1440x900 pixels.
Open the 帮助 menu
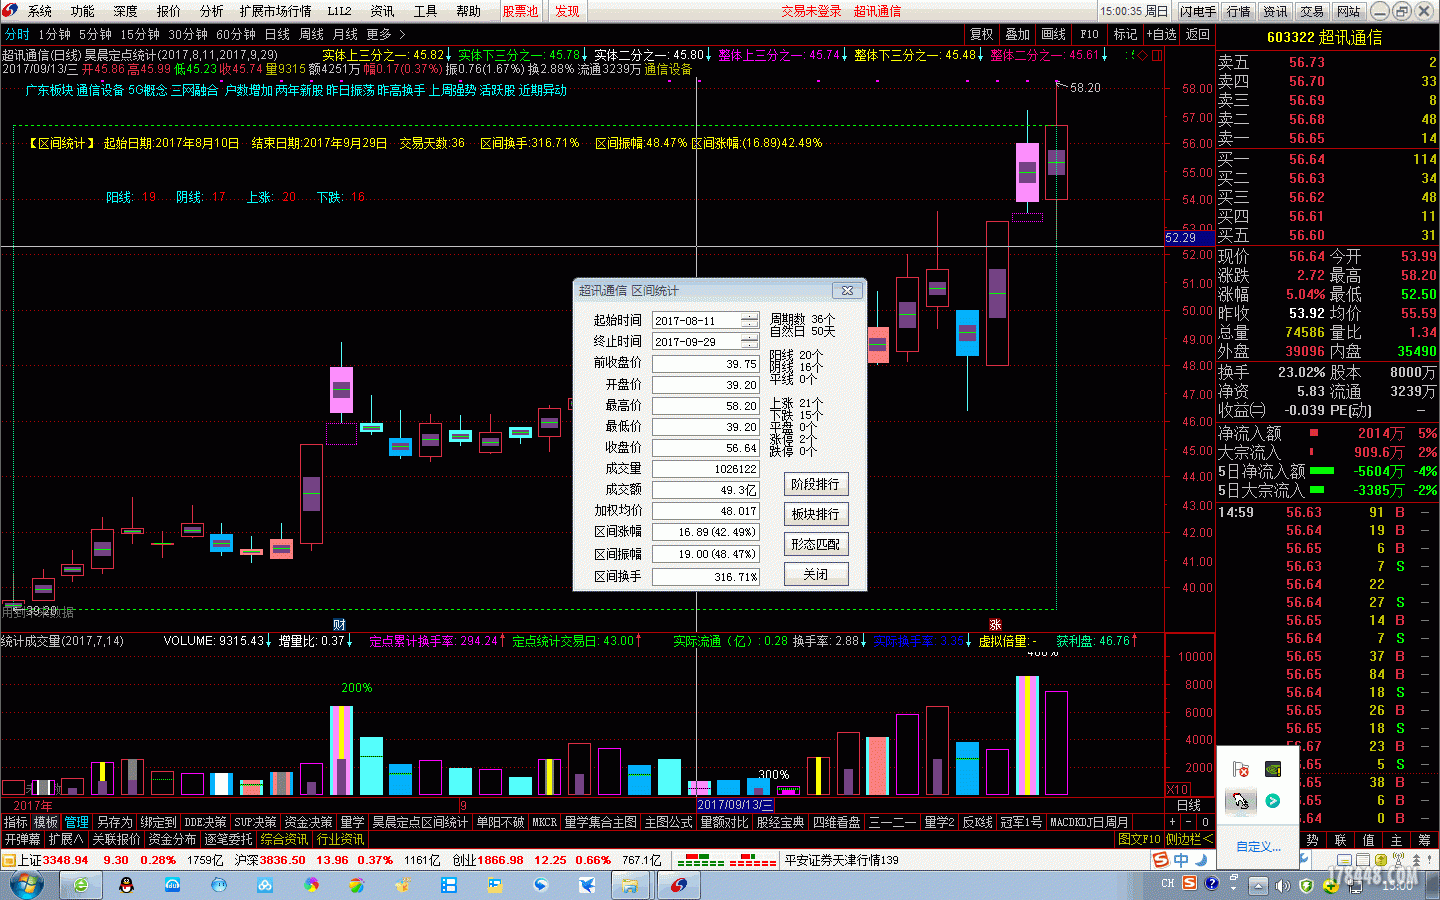click(468, 11)
